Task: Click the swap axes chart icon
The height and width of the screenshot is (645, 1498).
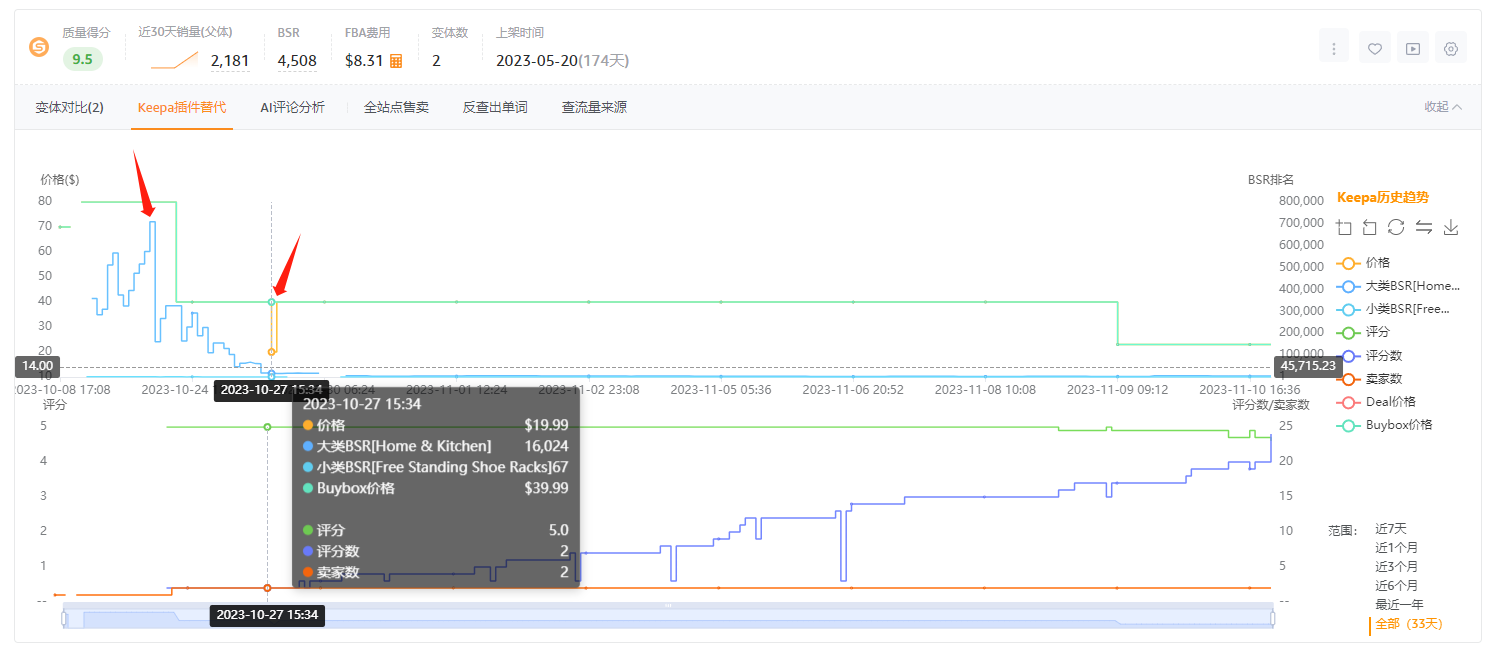Action: [1424, 227]
